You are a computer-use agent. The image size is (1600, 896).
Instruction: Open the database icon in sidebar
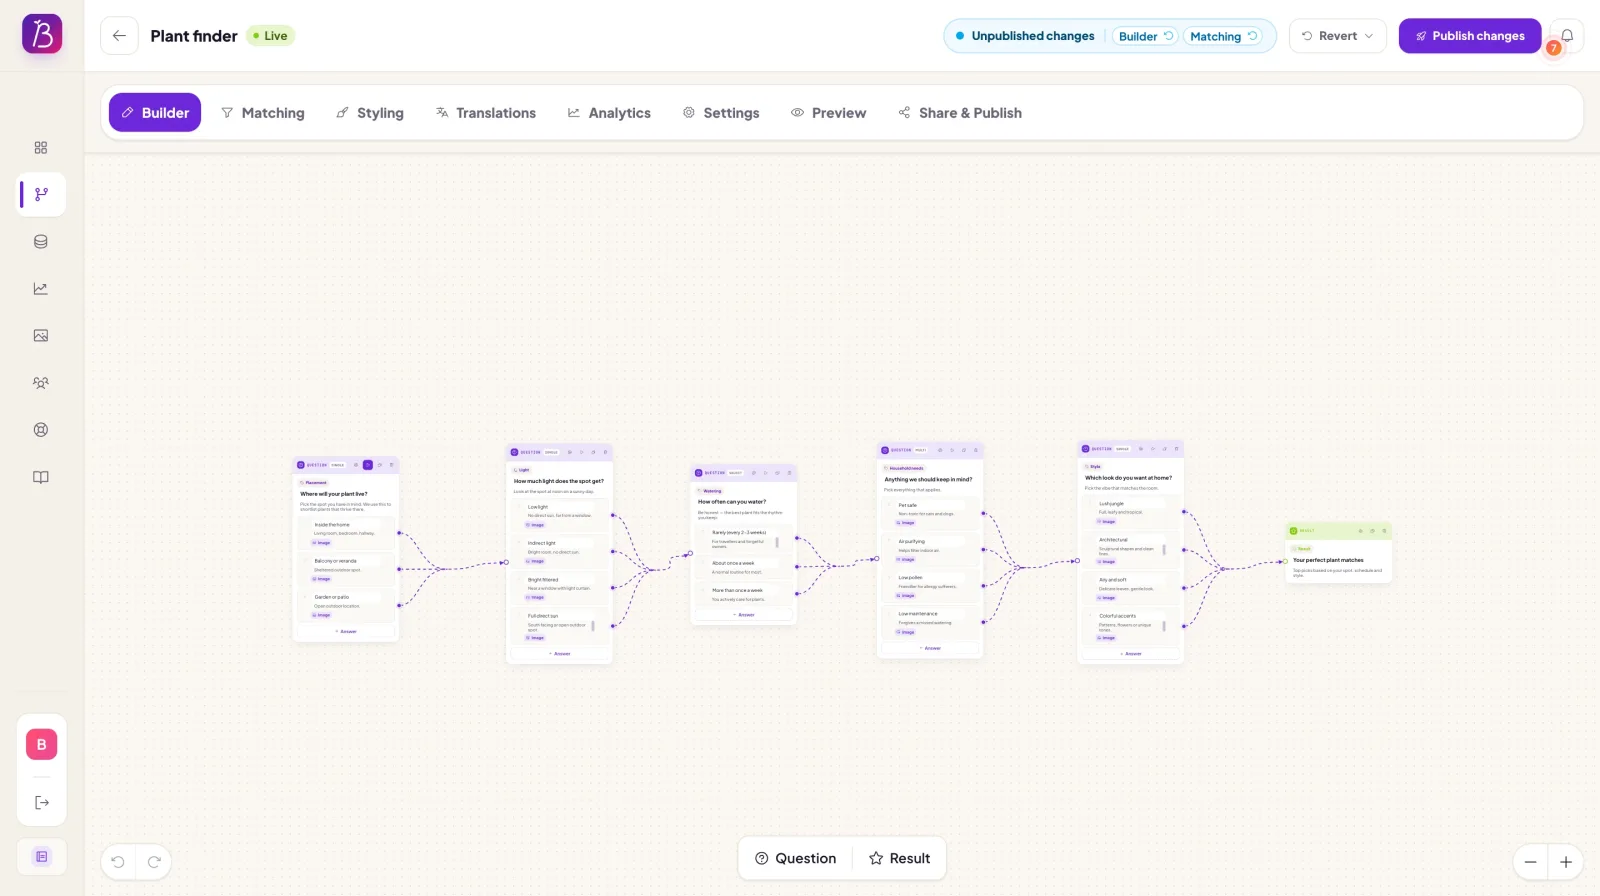click(x=41, y=242)
